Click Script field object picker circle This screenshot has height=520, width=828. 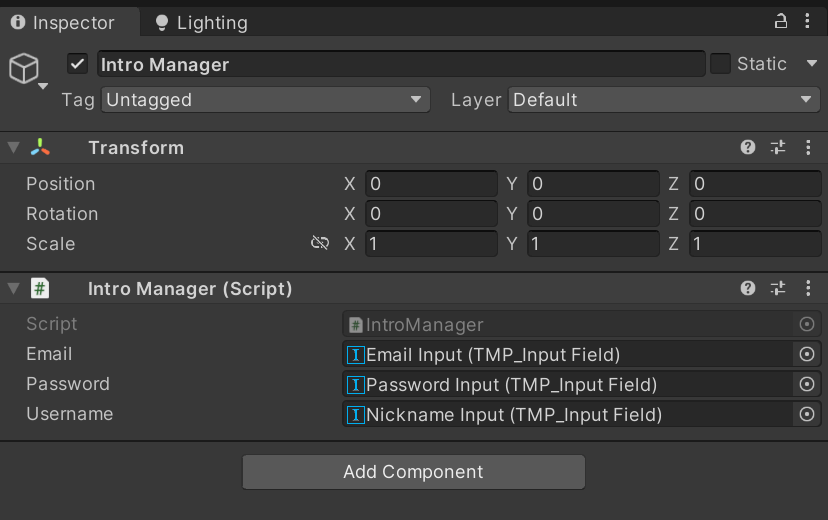(807, 324)
